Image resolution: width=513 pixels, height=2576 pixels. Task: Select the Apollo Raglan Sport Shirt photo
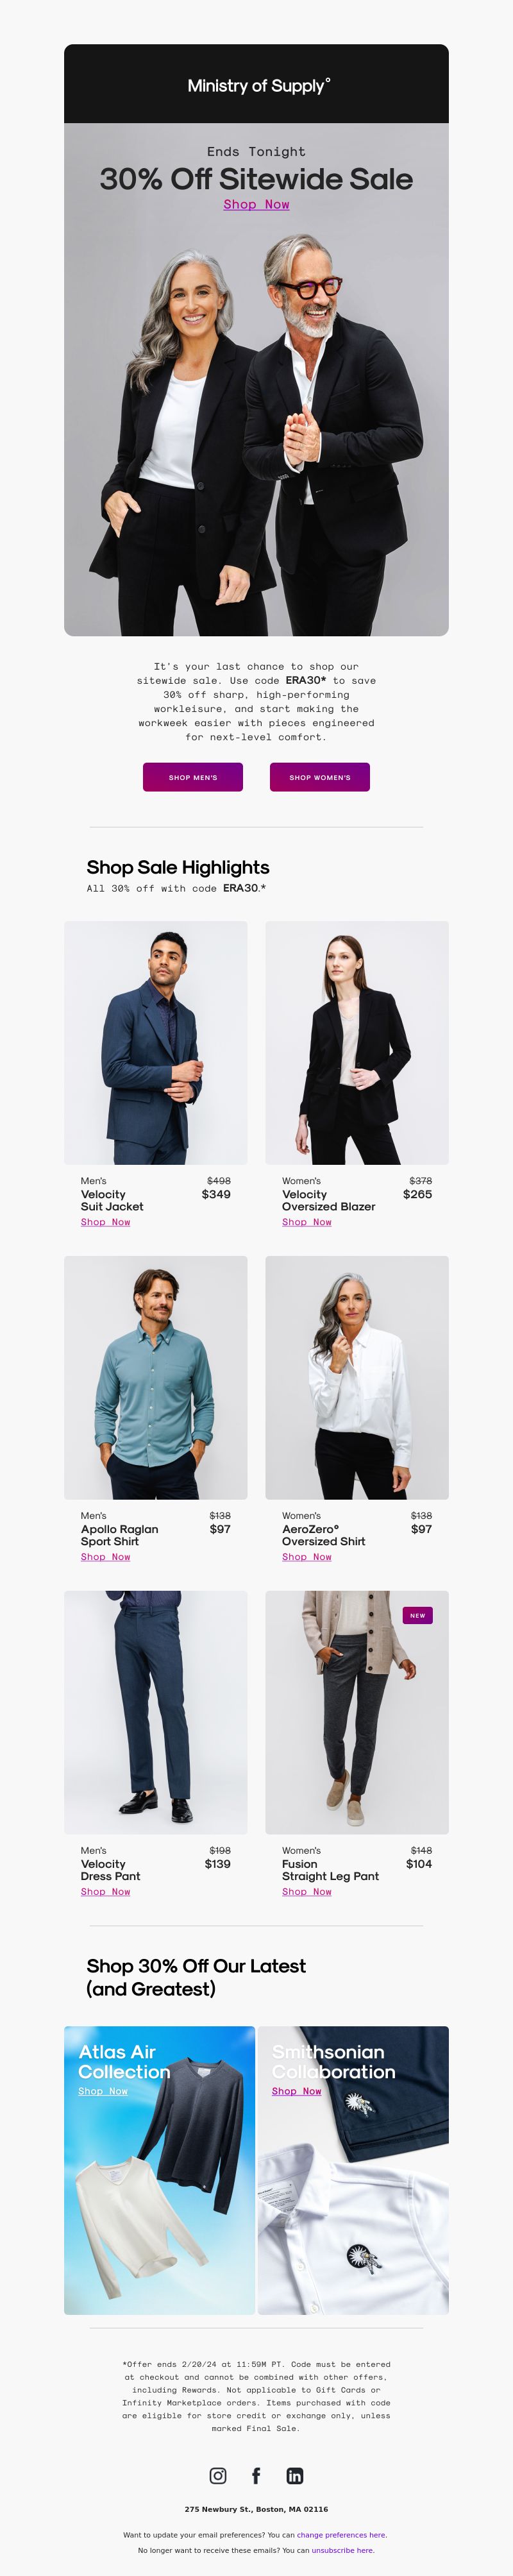coord(156,1377)
